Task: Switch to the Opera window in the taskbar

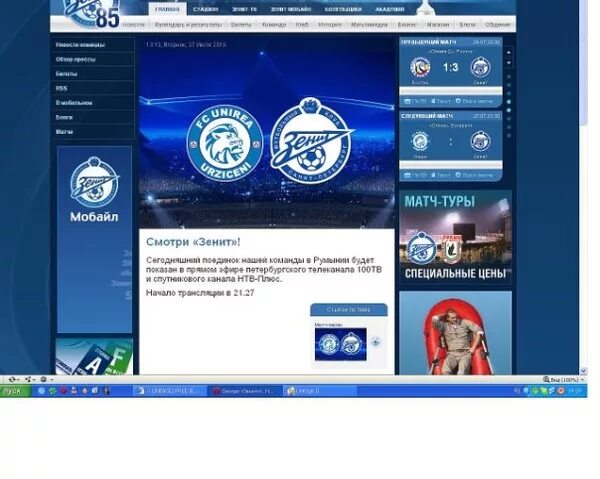Action: (x=245, y=391)
